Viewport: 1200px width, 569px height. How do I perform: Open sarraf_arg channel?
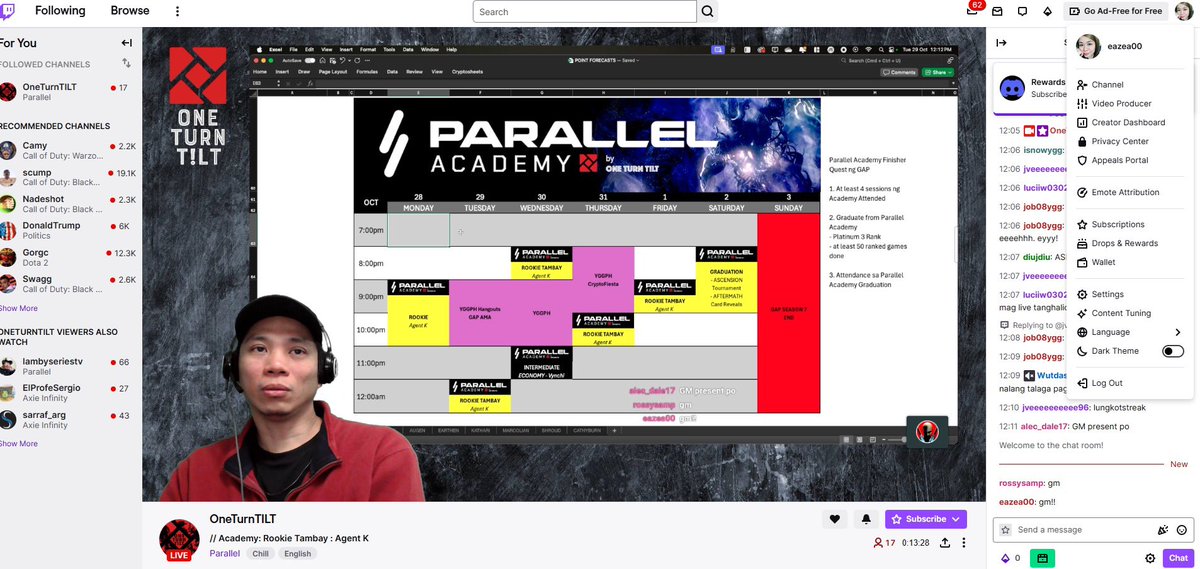66,420
